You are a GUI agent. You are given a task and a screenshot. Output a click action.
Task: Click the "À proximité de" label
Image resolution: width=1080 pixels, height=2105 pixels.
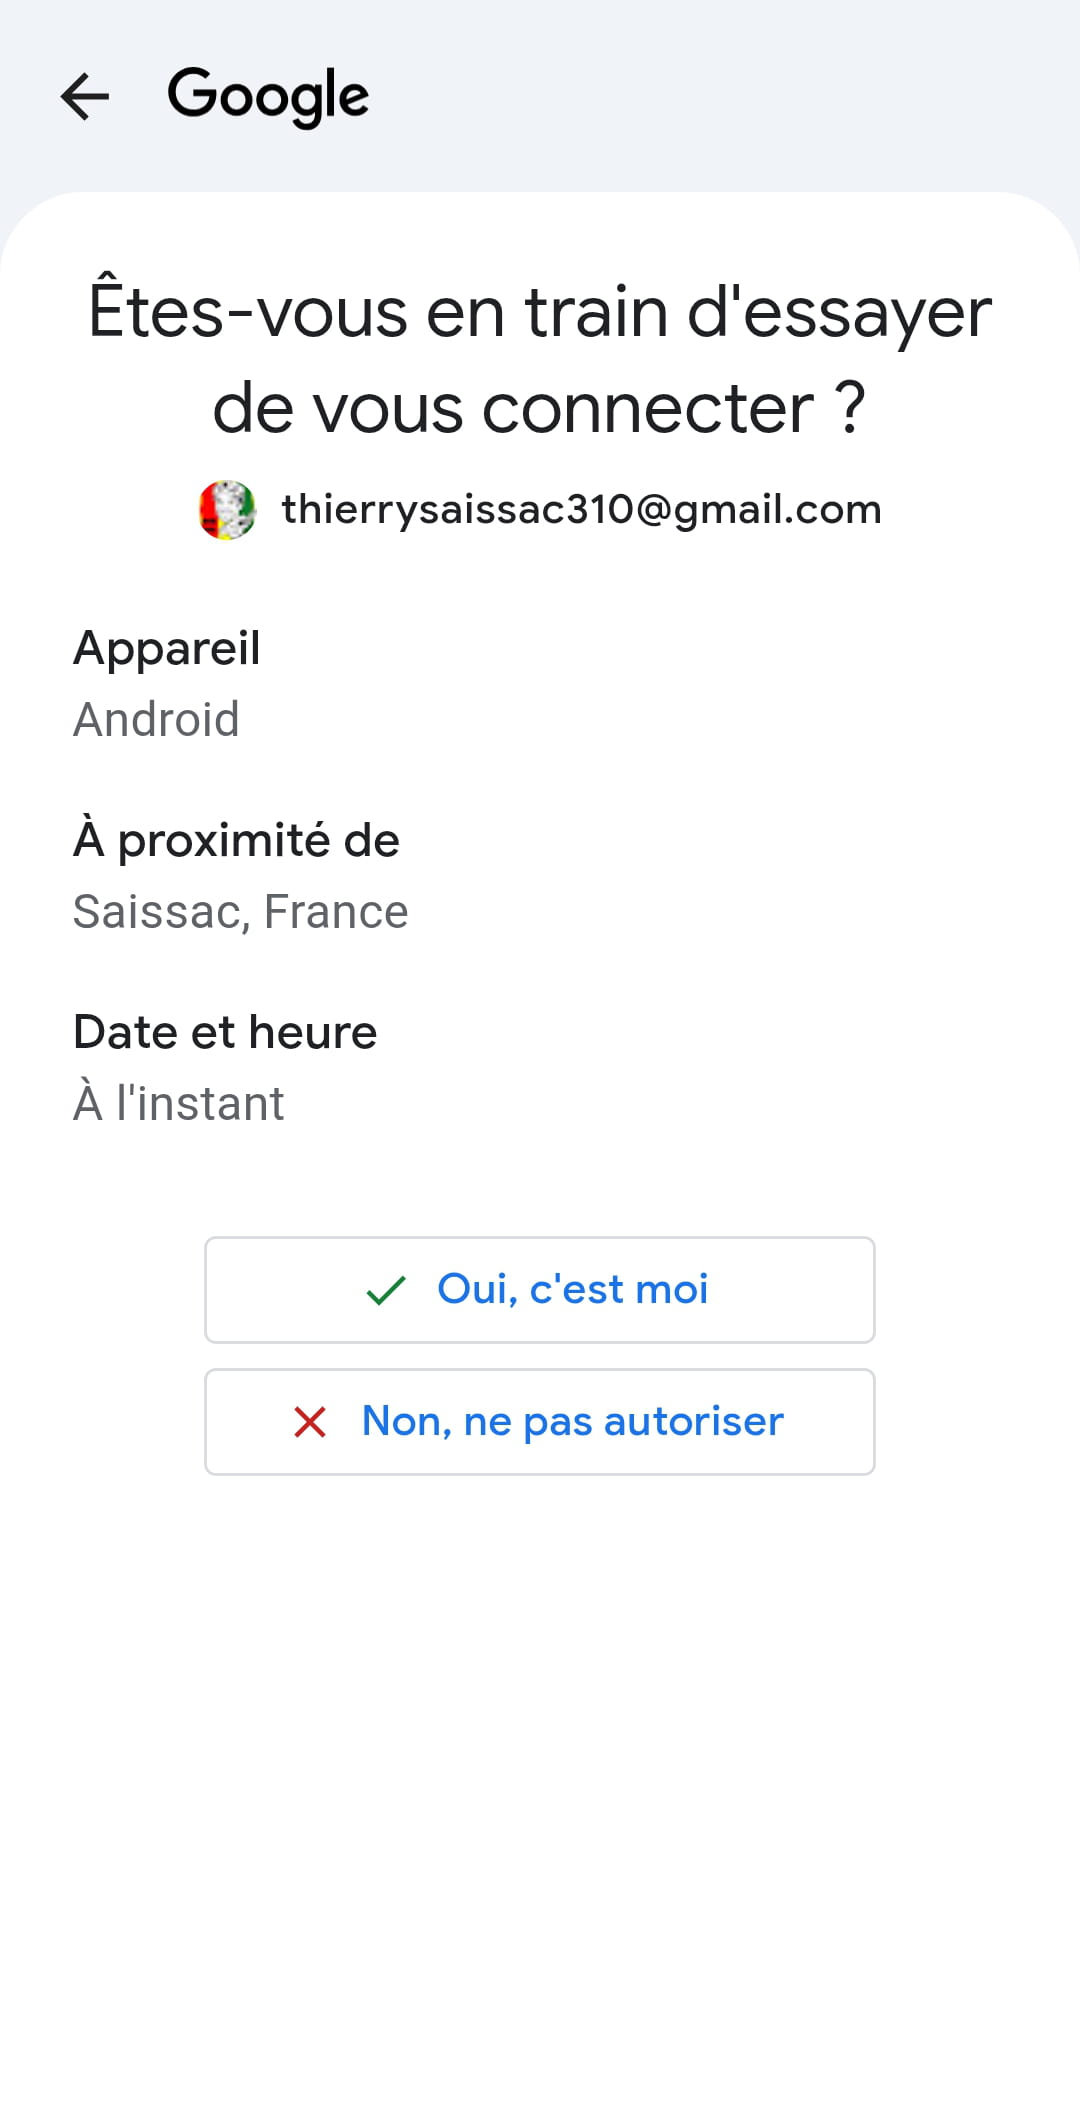click(236, 840)
